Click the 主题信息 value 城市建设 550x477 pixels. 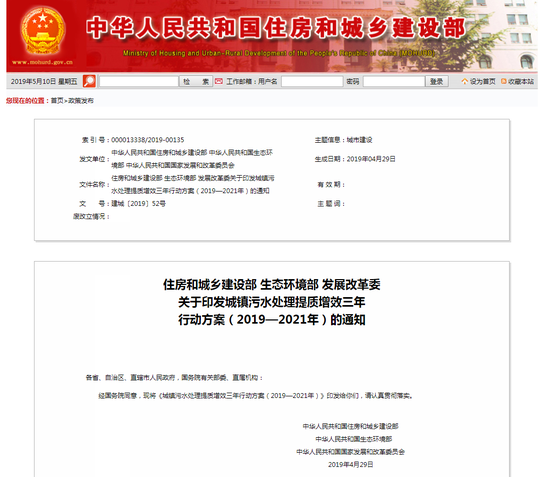click(359, 140)
